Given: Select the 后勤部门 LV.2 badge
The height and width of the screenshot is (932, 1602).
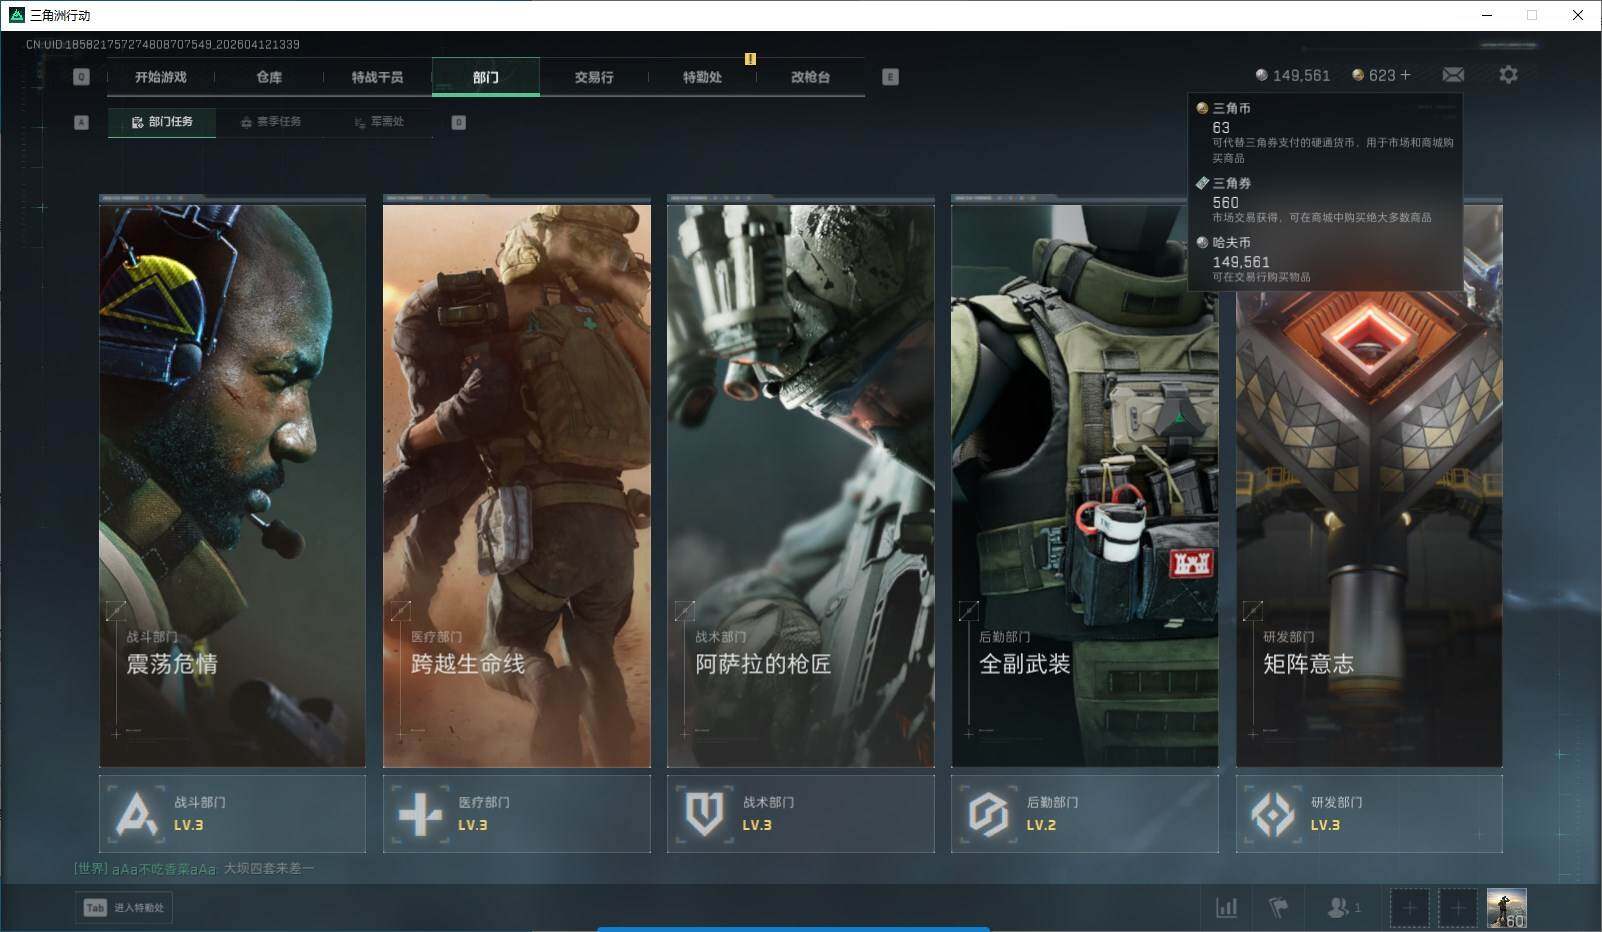Looking at the screenshot, I should click(1084, 814).
